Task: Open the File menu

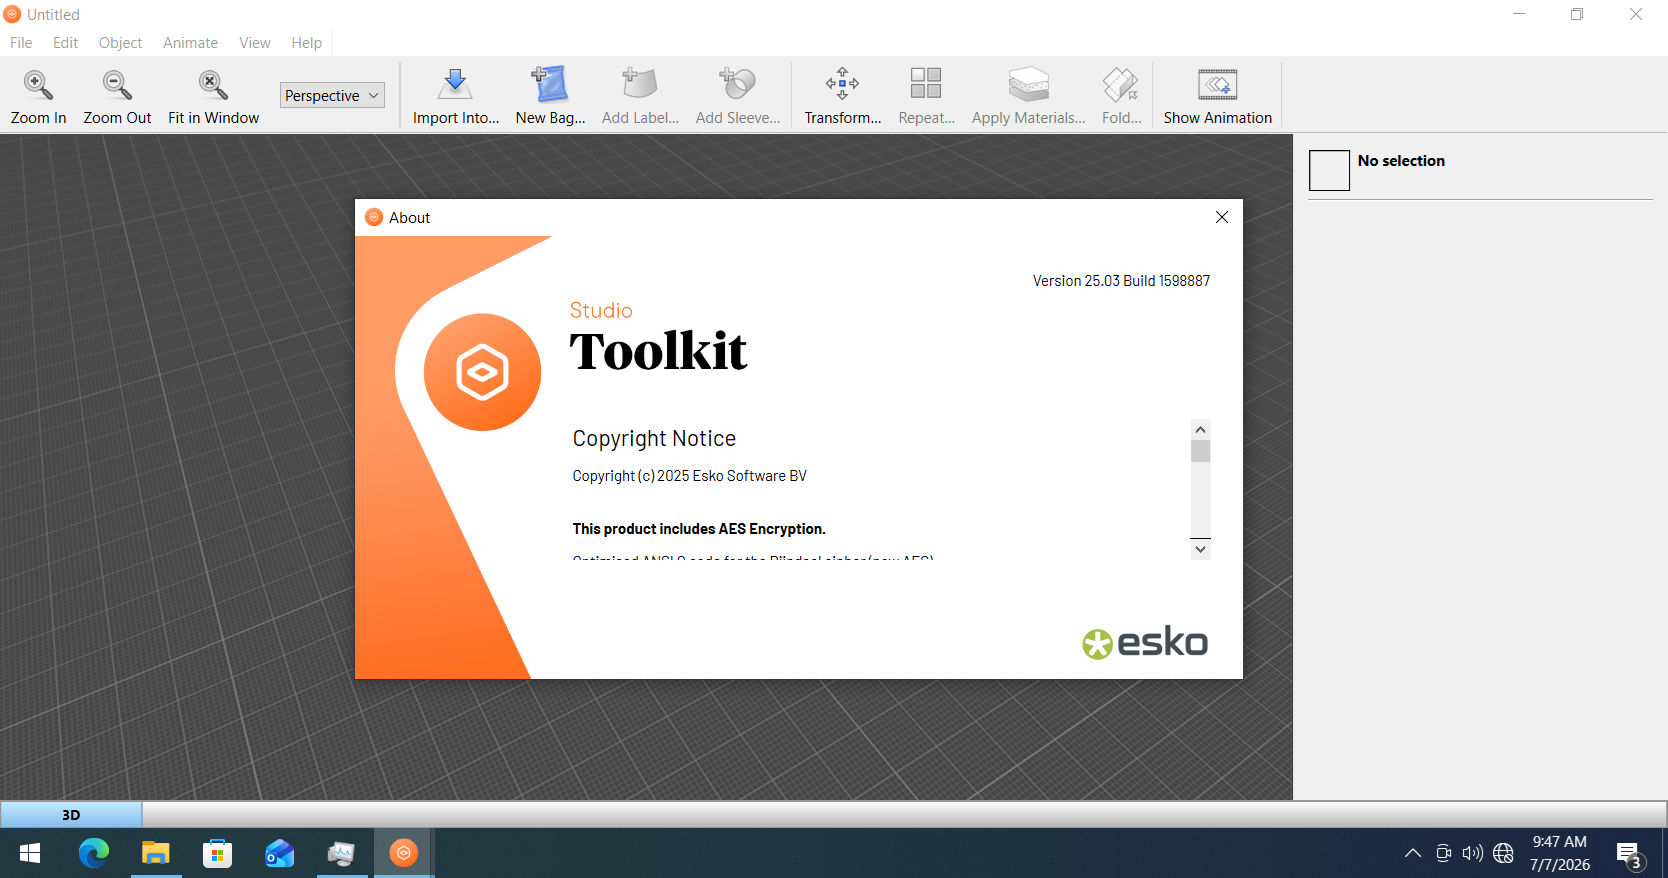Action: click(x=21, y=43)
